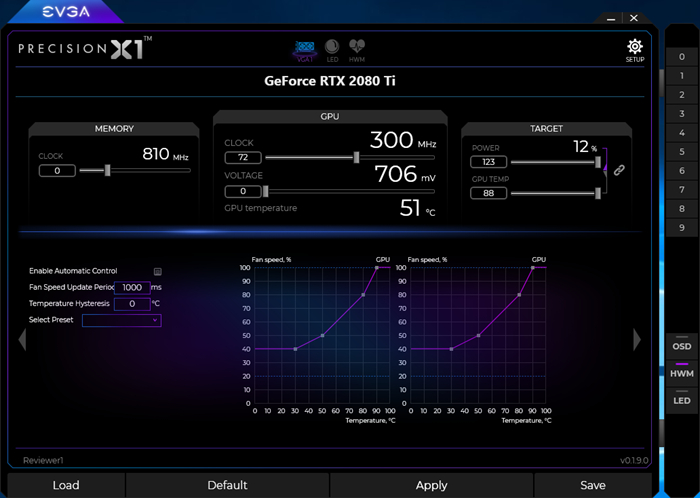Image resolution: width=700 pixels, height=498 pixels.
Task: Click the version text v0.1.9.0
Action: [634, 461]
